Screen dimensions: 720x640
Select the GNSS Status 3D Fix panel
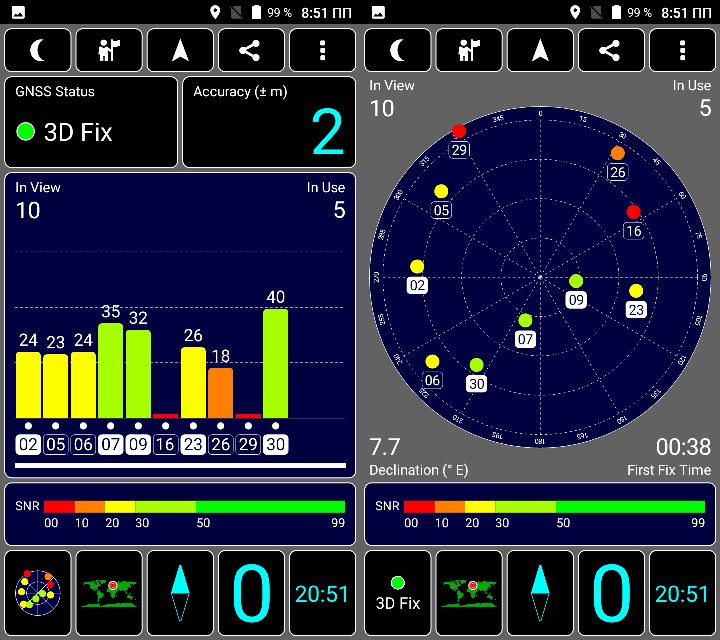(x=91, y=121)
